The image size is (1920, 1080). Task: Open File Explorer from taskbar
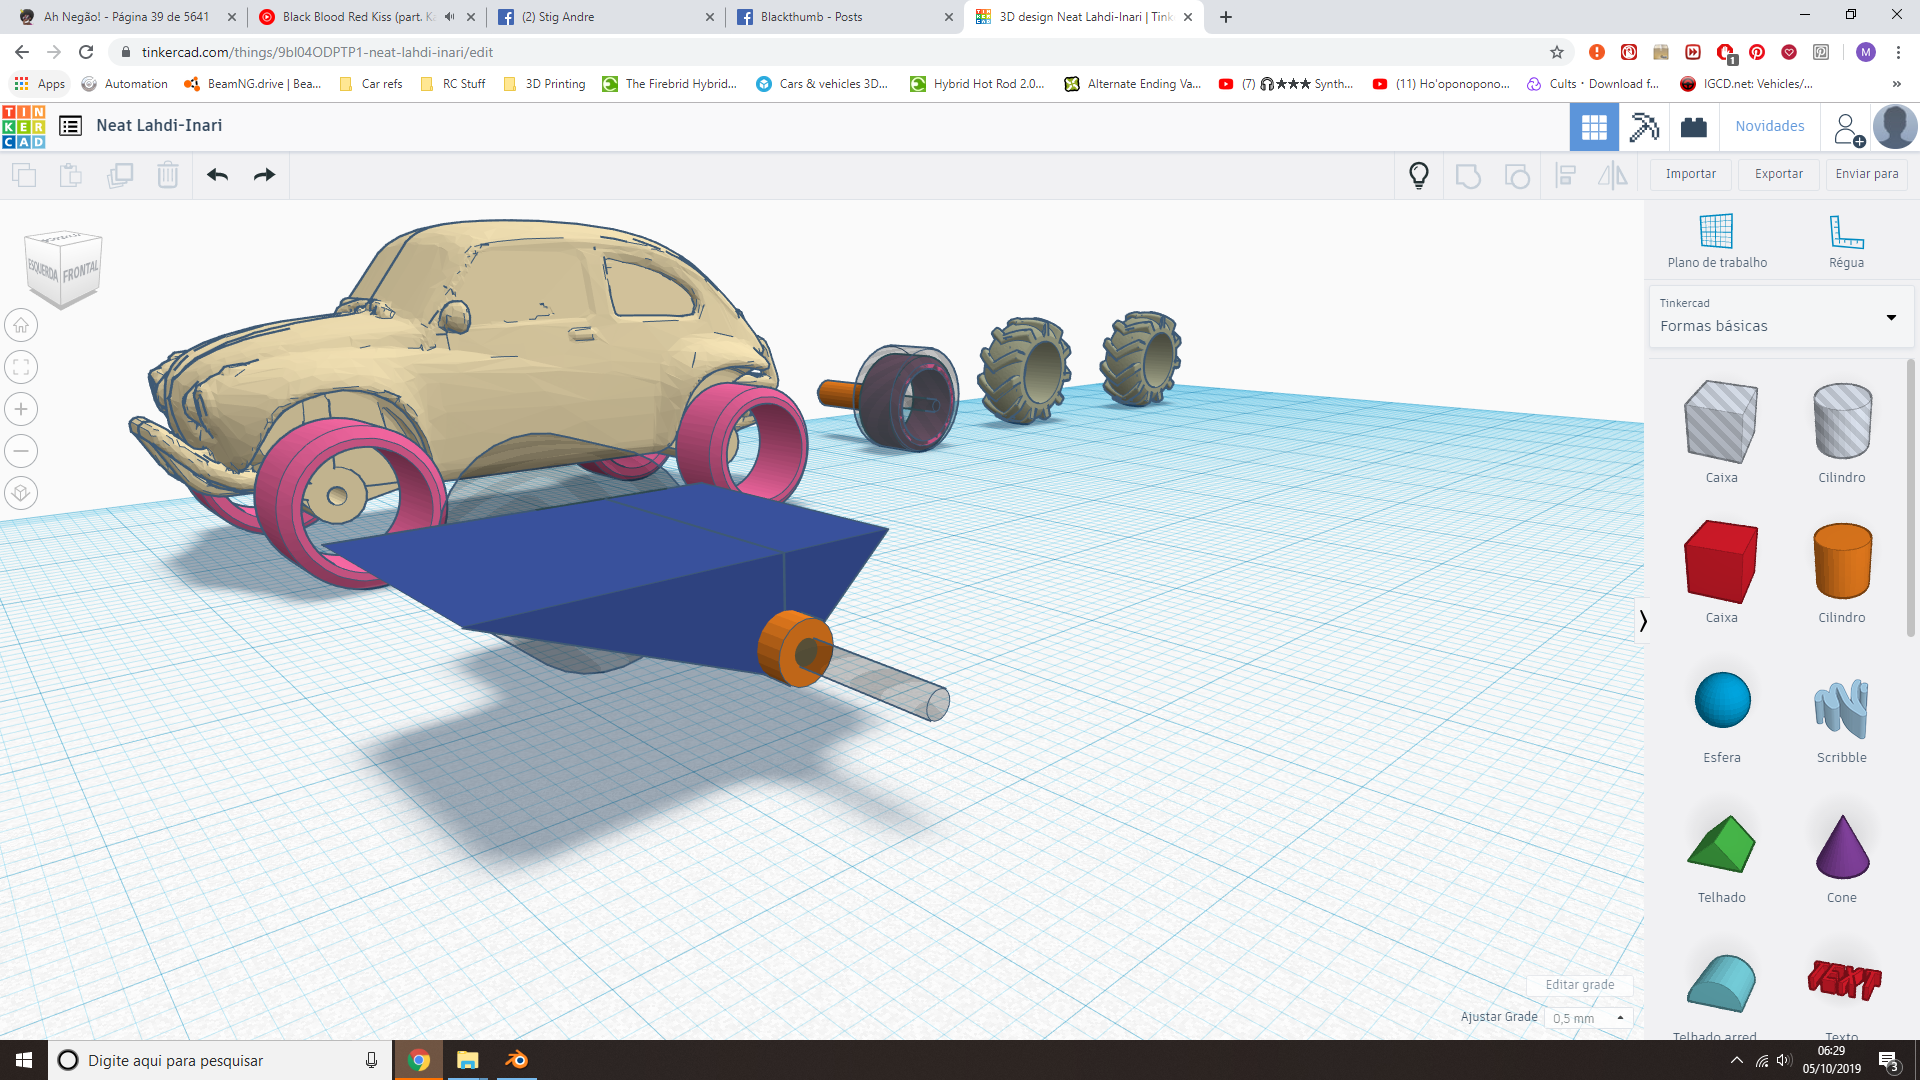[x=467, y=1060]
